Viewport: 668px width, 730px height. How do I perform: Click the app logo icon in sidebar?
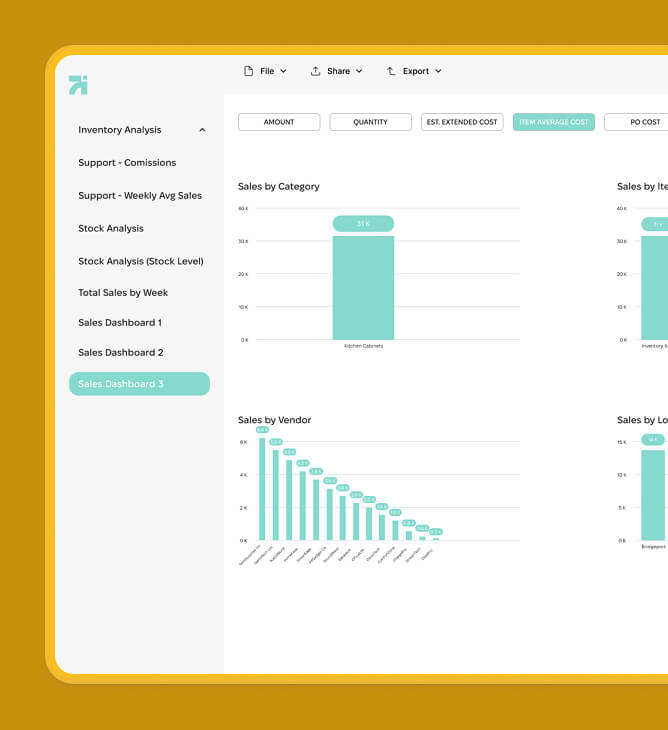pos(78,85)
